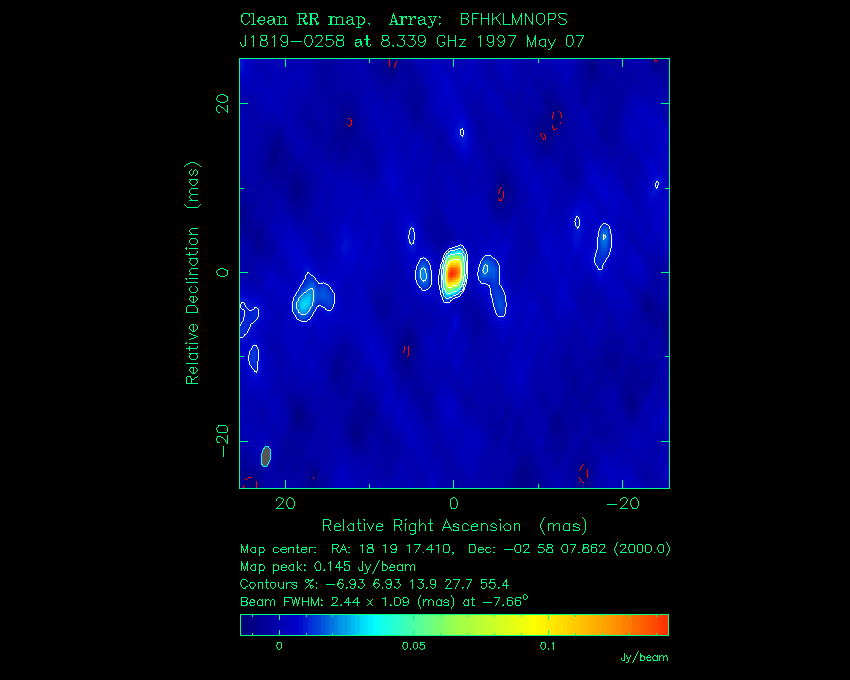Click the 'Relative Declination (mas)' axis label

click(x=192, y=273)
